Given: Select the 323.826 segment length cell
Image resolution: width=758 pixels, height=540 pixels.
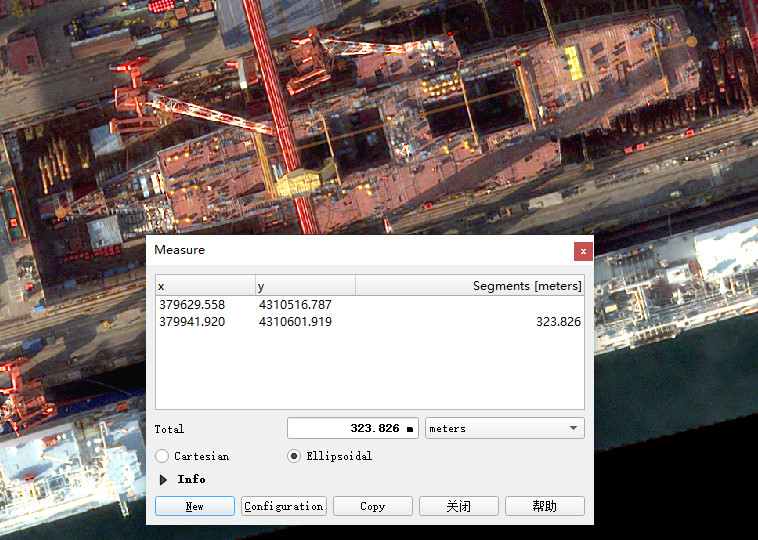Looking at the screenshot, I should coord(558,321).
